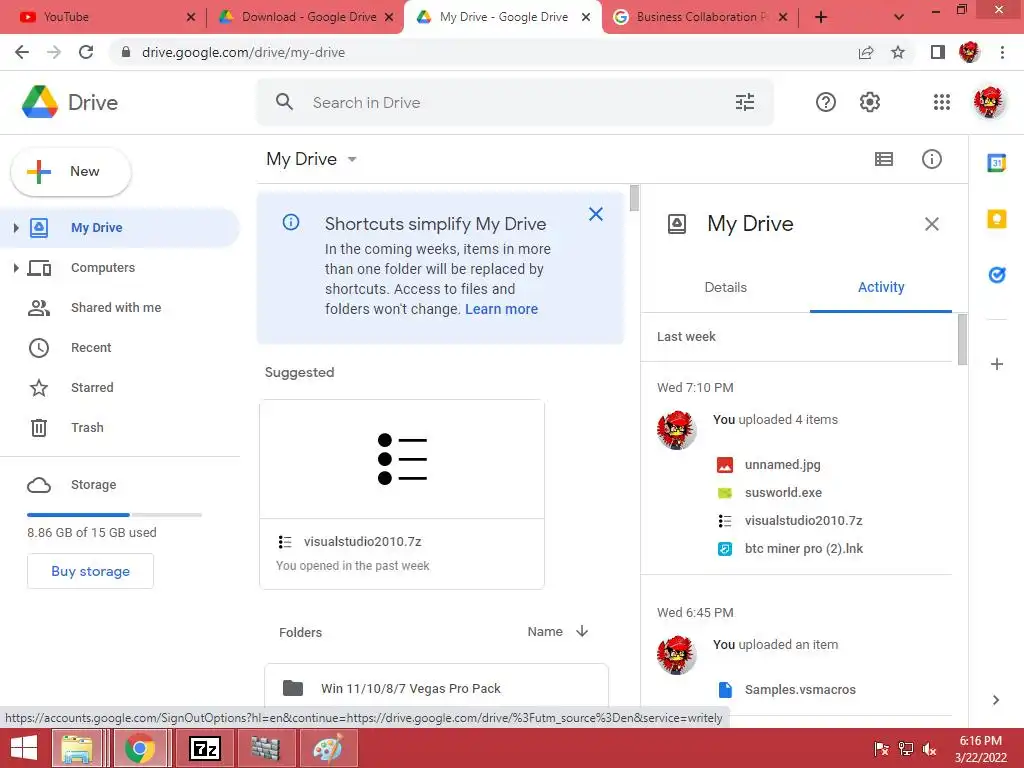The height and width of the screenshot is (768, 1024).
Task: Open Drive settings gear
Action: pos(869,102)
